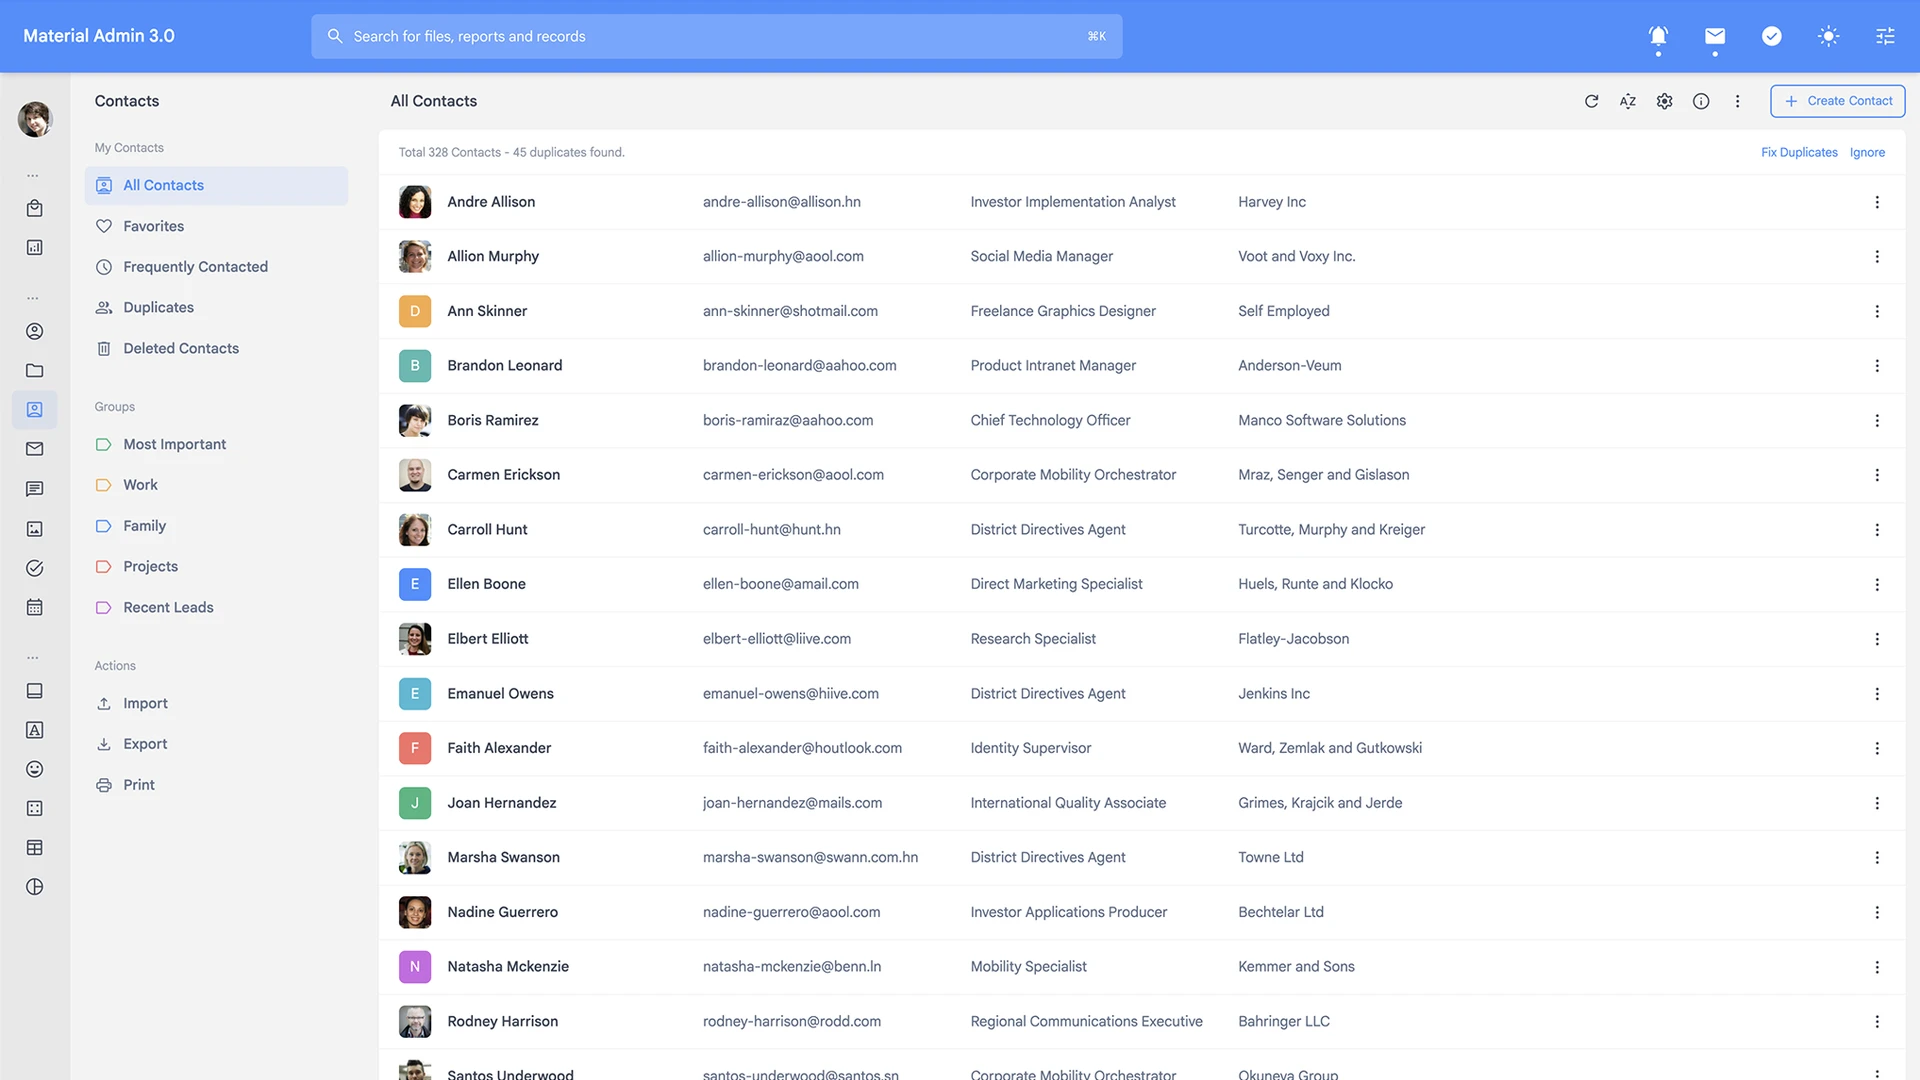Image resolution: width=1920 pixels, height=1080 pixels.
Task: Open Frequently Contacted list
Action: tap(216, 267)
